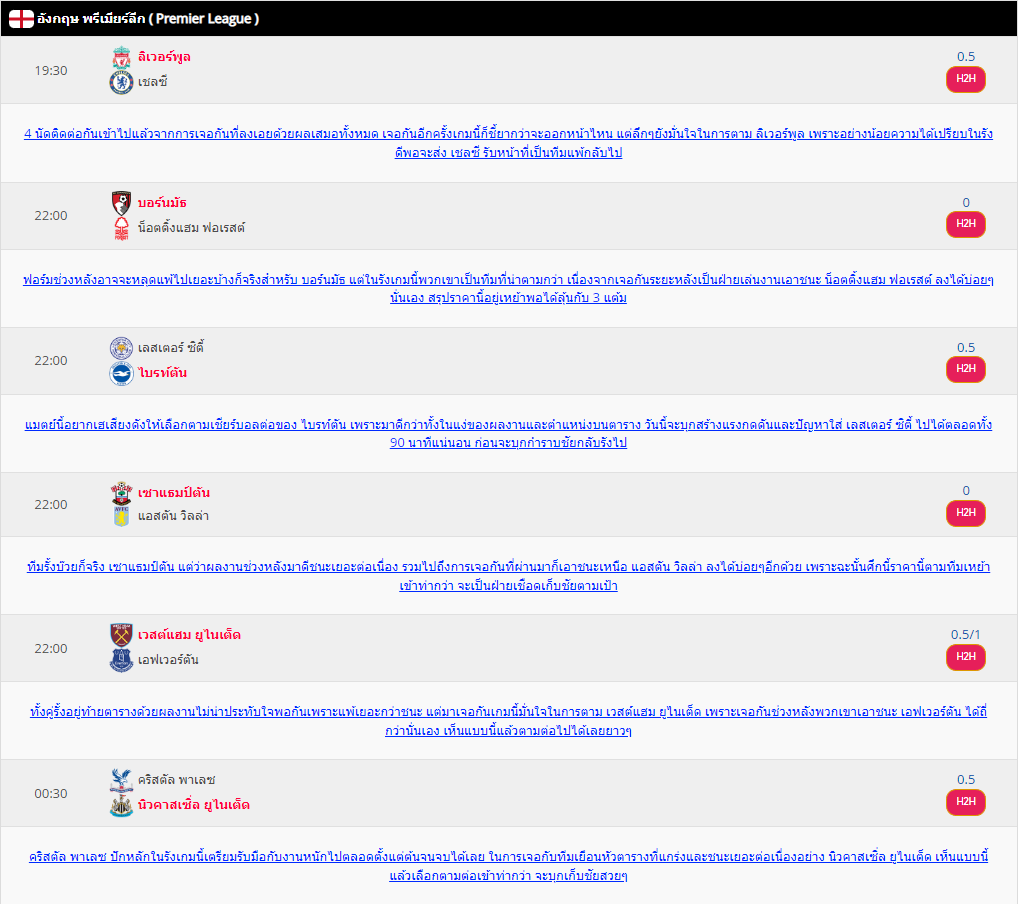Image resolution: width=1018 pixels, height=904 pixels.
Task: Click team name ลิเวอร์พูล
Action: [164, 57]
